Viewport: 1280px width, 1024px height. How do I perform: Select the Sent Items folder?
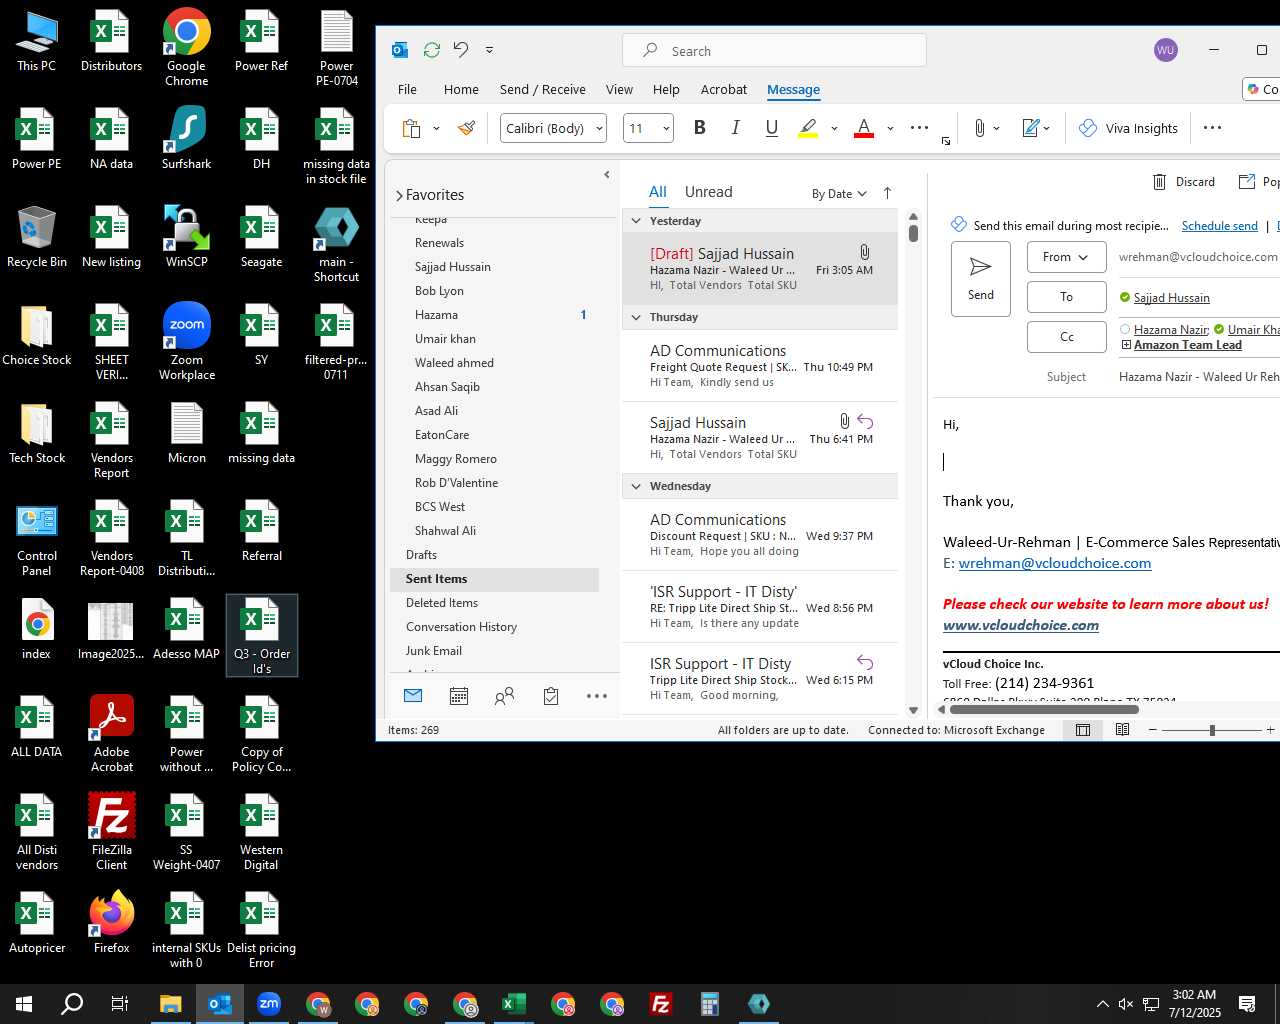[495, 579]
